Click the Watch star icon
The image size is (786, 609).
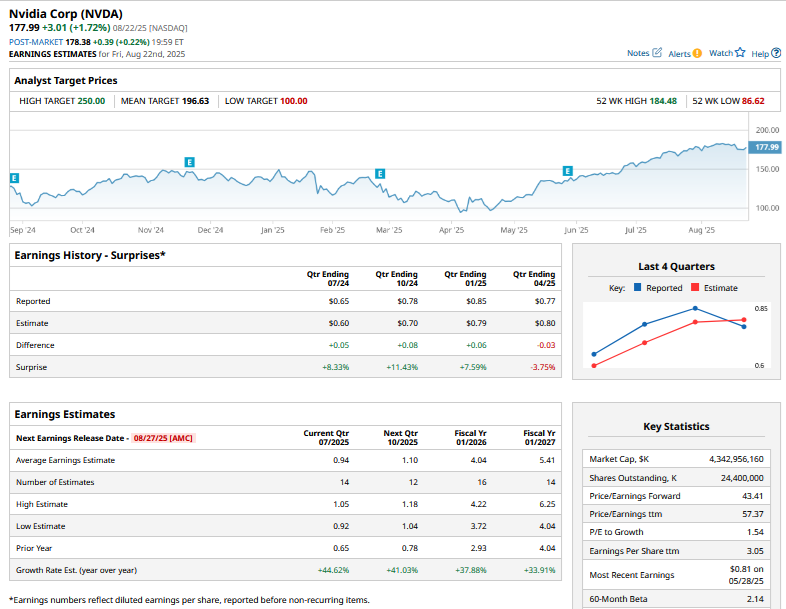(740, 52)
